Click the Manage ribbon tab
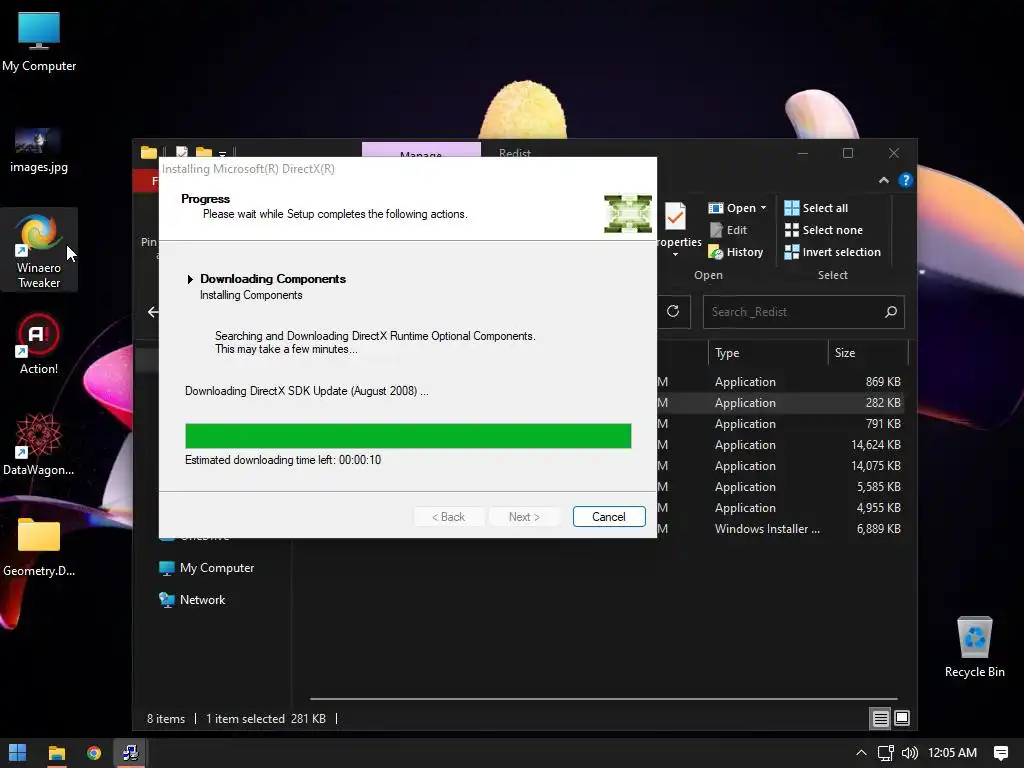 pos(421,150)
